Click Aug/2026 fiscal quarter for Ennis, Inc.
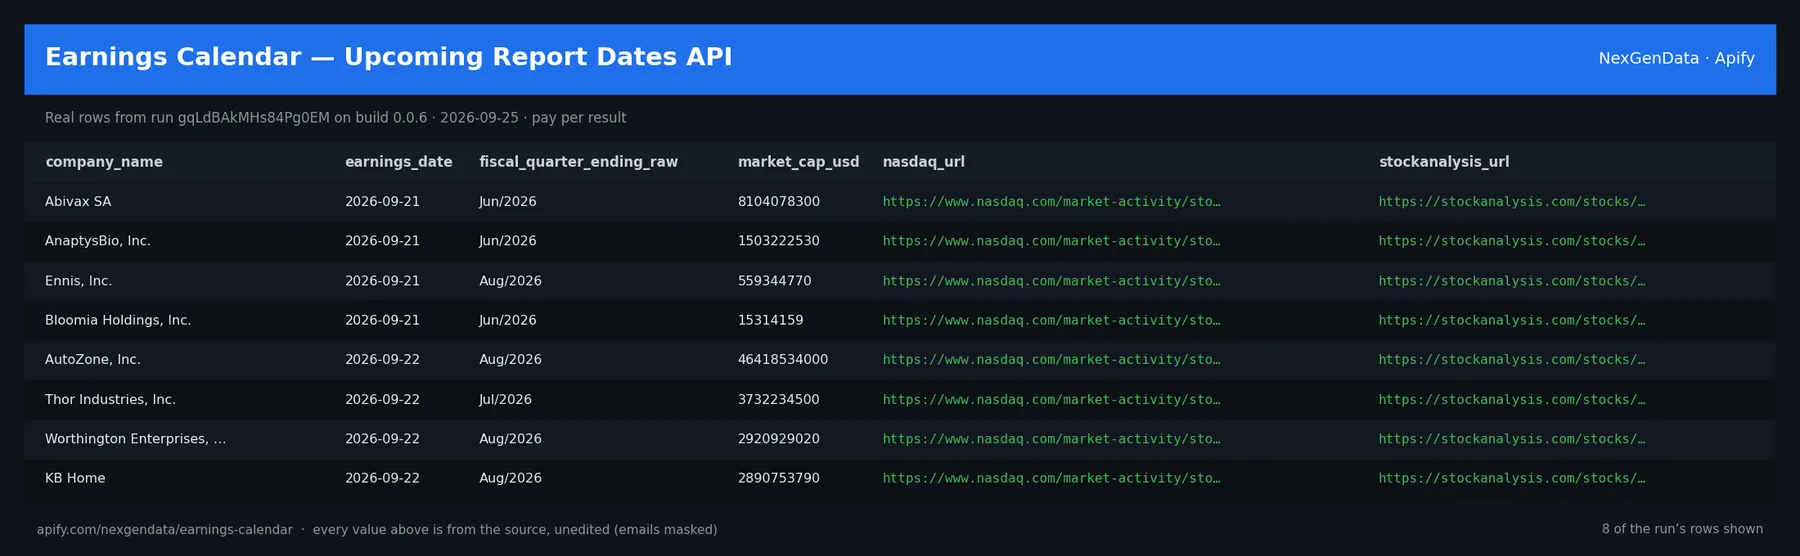 tap(510, 281)
